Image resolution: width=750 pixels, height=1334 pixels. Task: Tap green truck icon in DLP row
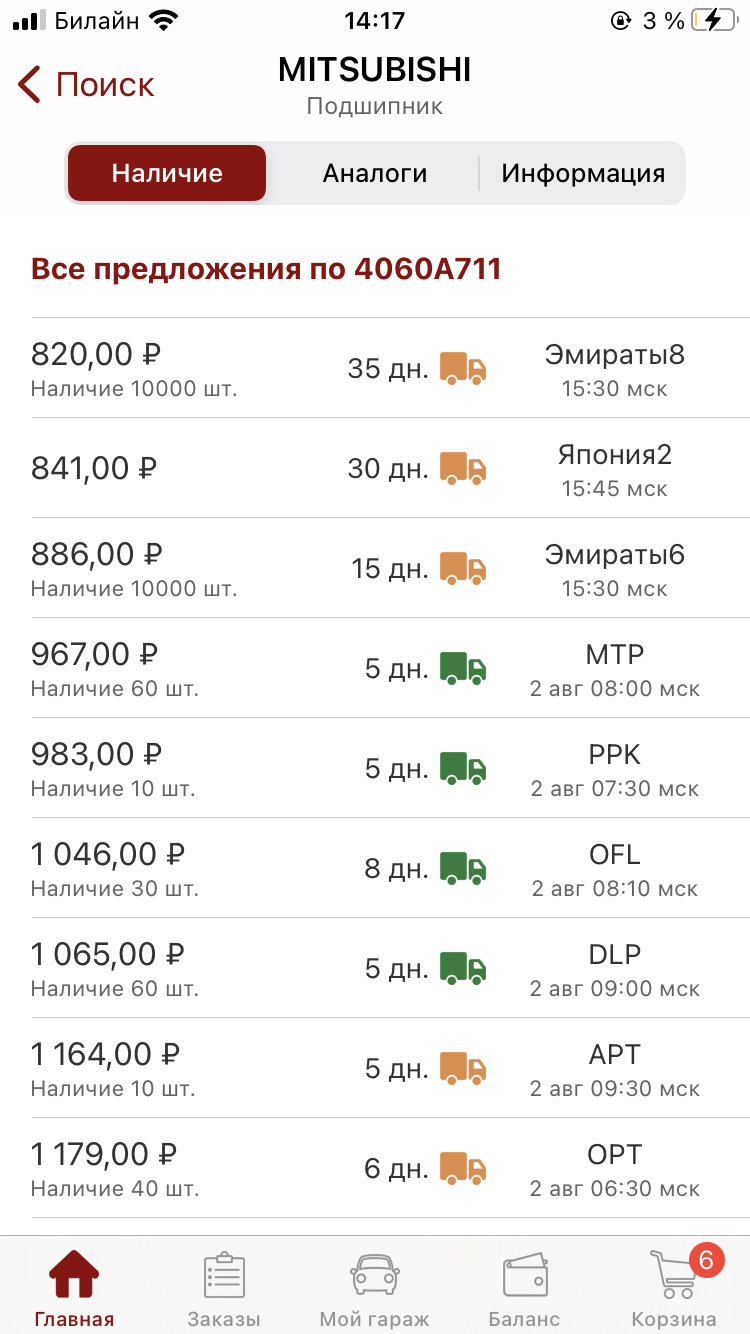click(x=463, y=968)
